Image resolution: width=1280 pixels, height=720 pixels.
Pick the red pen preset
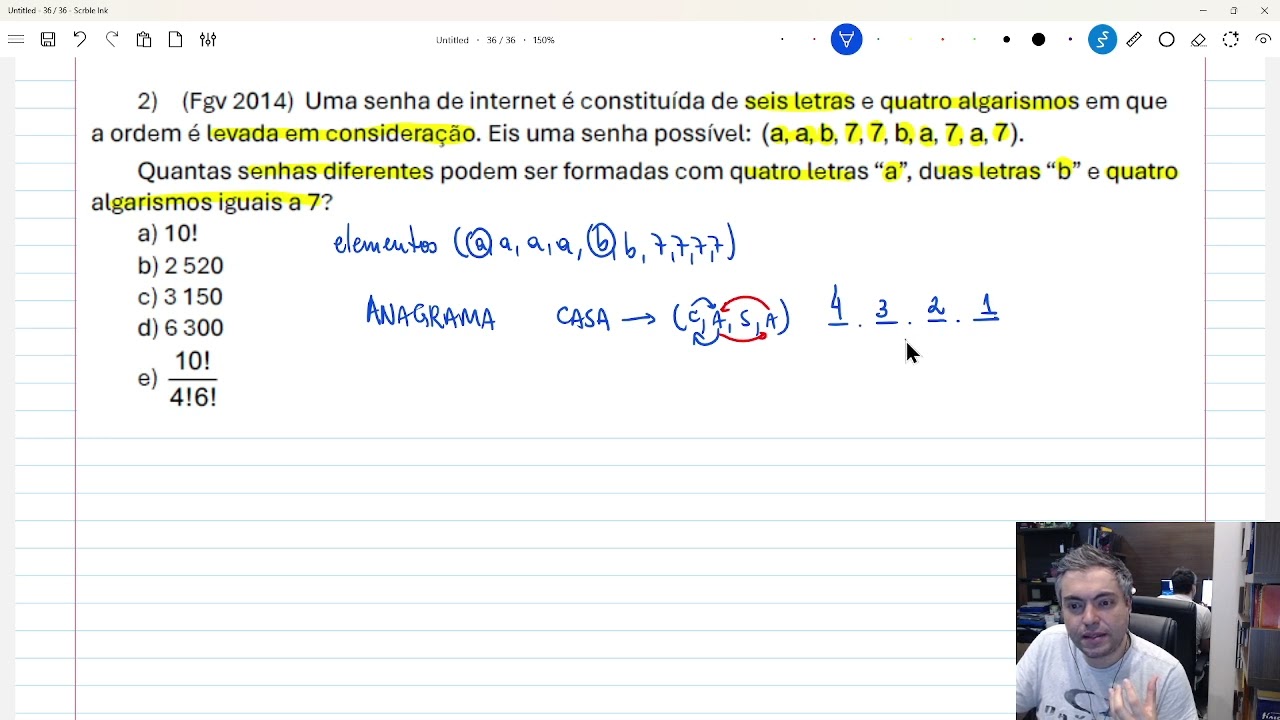(942, 40)
